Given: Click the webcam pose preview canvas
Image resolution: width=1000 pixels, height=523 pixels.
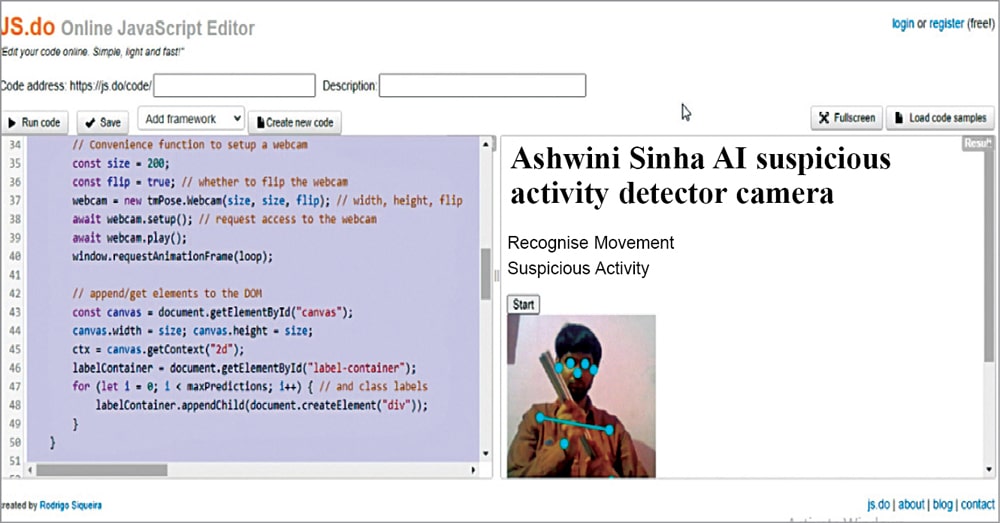Looking at the screenshot, I should tap(581, 396).
